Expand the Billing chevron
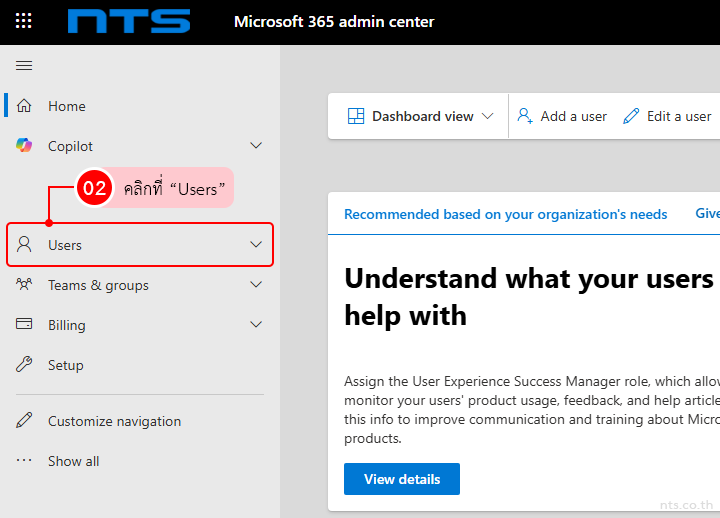720x518 pixels. pos(256,325)
